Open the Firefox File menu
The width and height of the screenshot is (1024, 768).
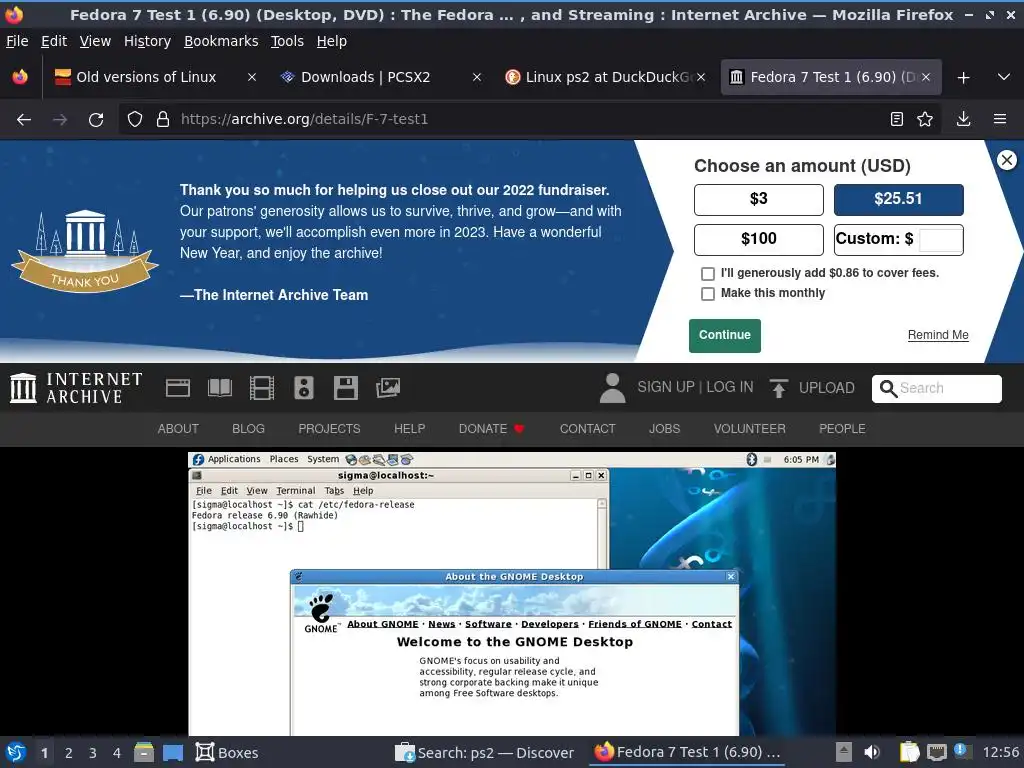pyautogui.click(x=17, y=41)
